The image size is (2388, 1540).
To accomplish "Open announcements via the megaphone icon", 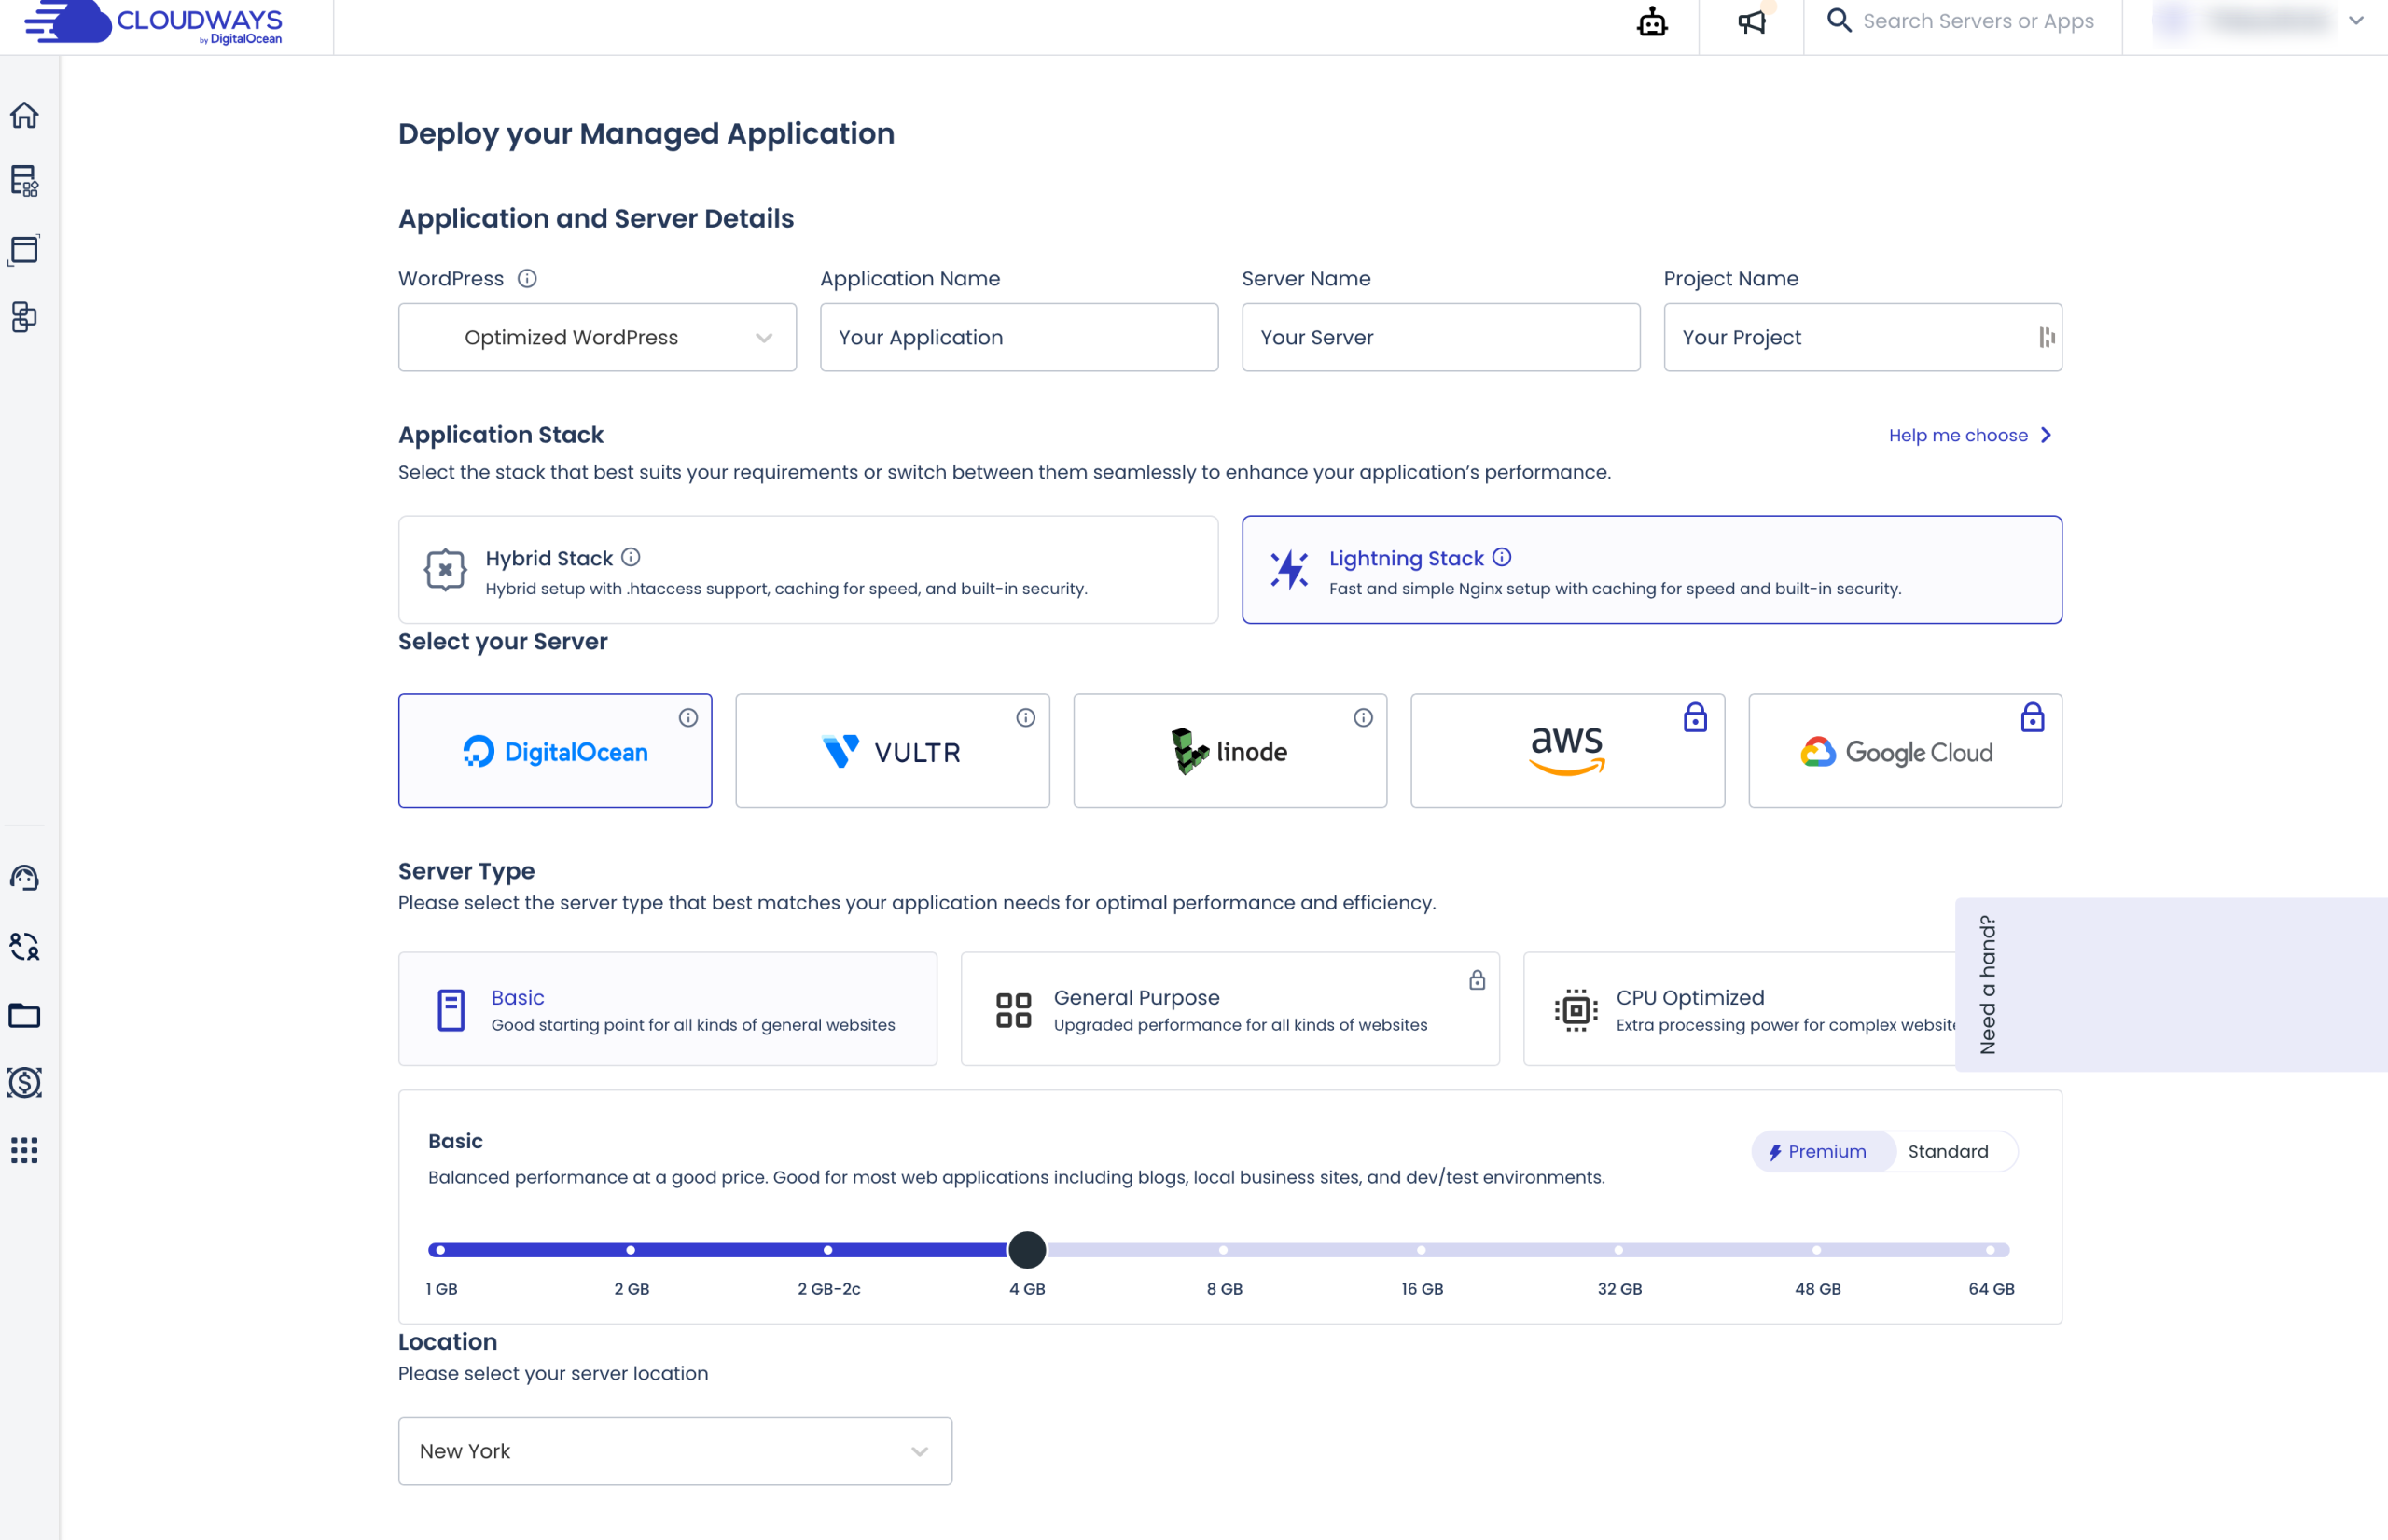I will (x=1751, y=21).
